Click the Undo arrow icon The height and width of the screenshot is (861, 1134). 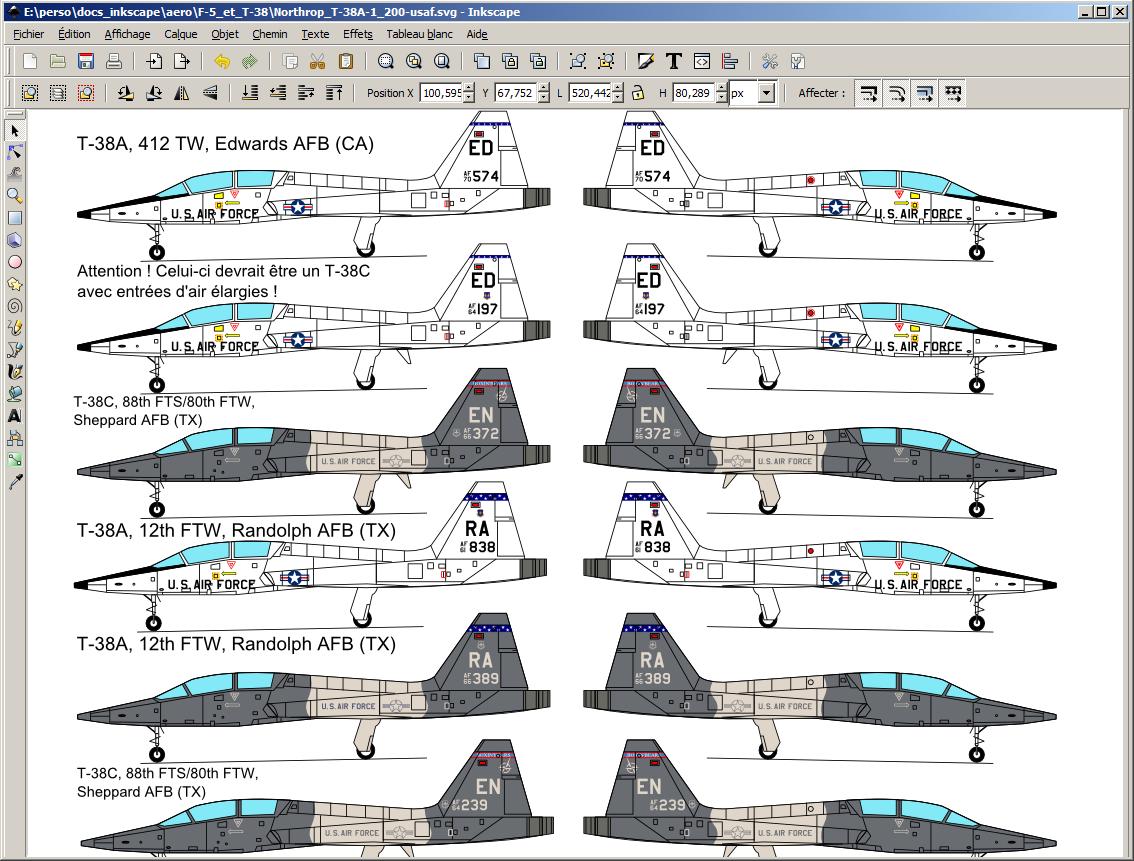click(222, 62)
